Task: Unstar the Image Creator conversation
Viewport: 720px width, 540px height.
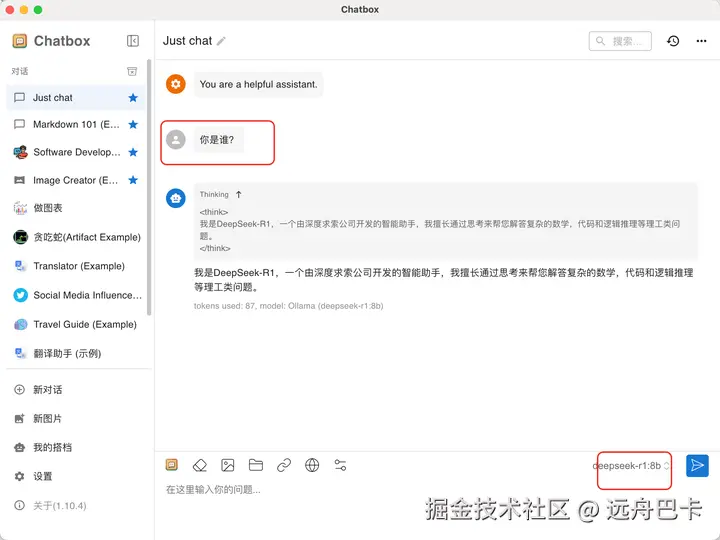Action: [x=133, y=180]
